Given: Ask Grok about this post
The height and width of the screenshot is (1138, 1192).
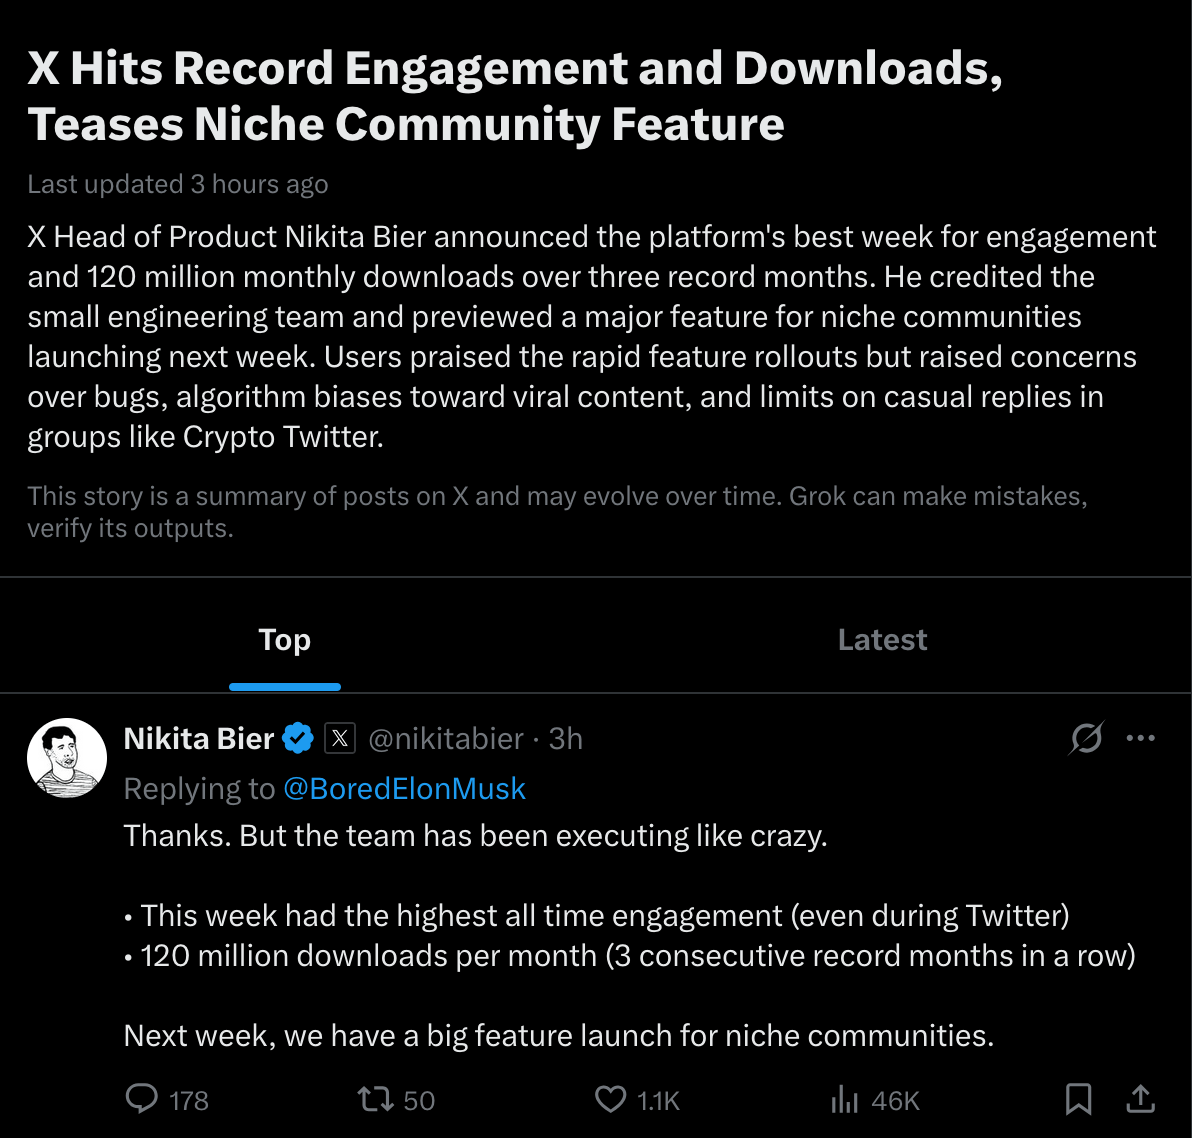Looking at the screenshot, I should pos(1085,738).
